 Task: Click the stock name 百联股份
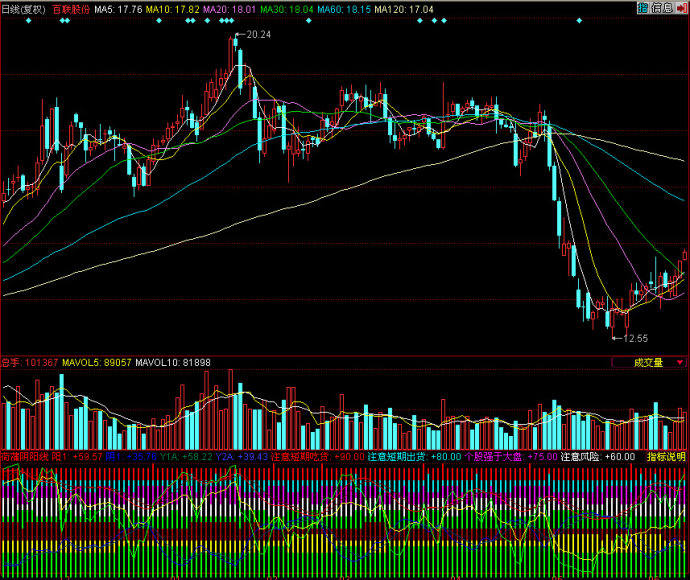pos(71,9)
